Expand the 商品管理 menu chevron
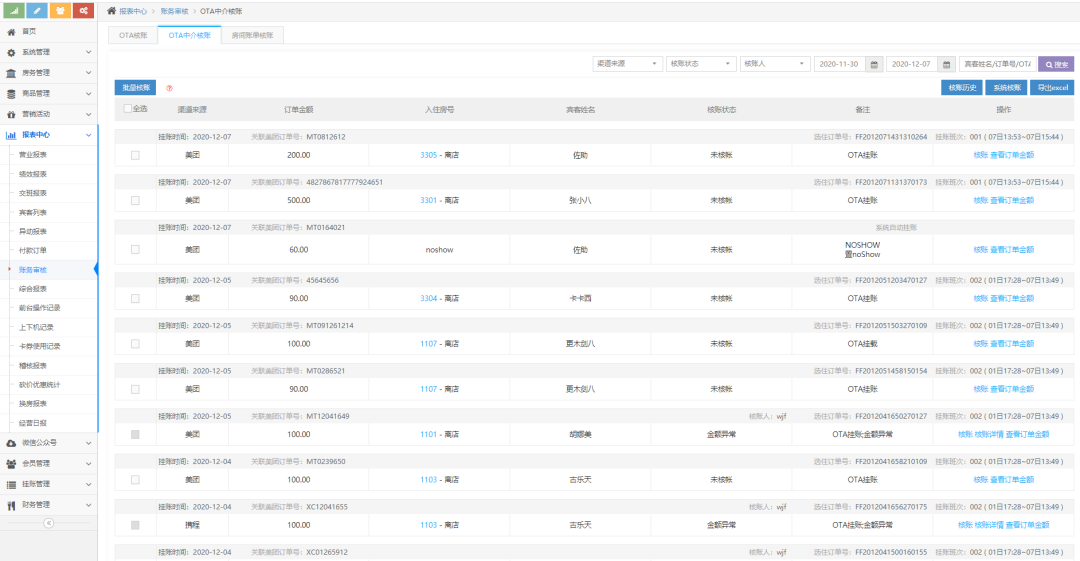This screenshot has height=561, width=1080. tap(88, 94)
